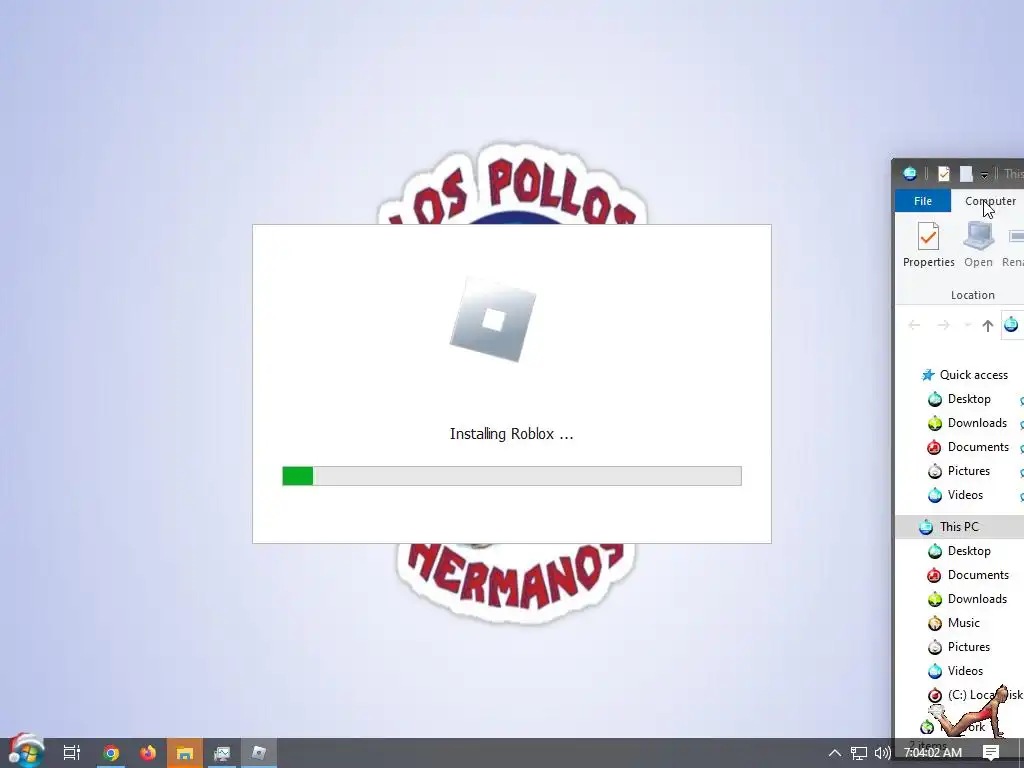This screenshot has width=1024, height=768.
Task: Open the Action Center notifications icon
Action: tap(991, 753)
